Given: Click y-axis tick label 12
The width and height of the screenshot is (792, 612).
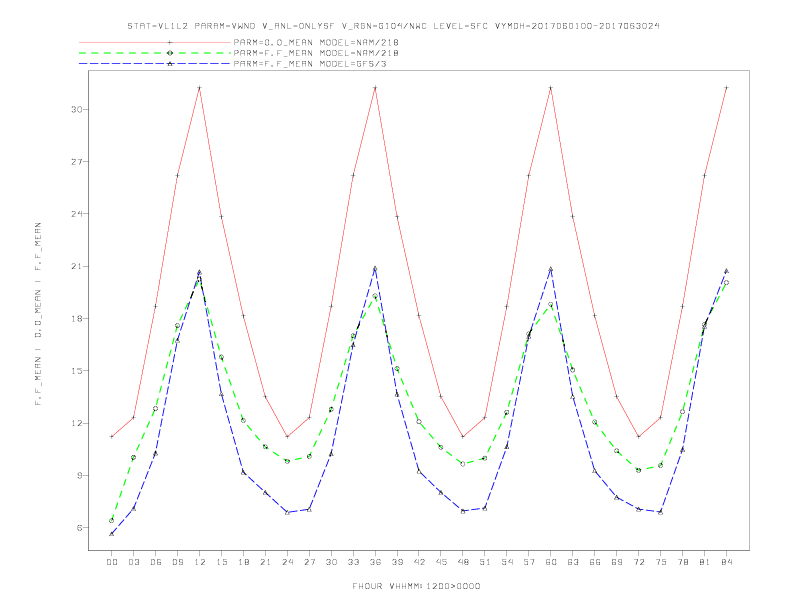Looking at the screenshot, I should click(x=76, y=423).
